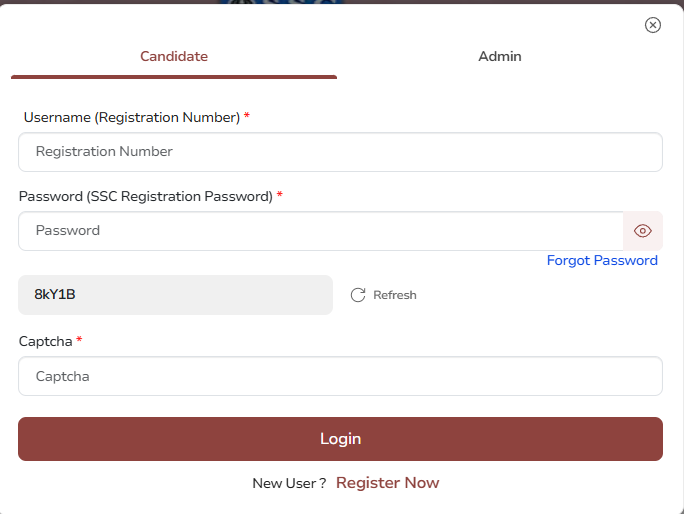Focus the Registration Number field
684x514 pixels.
(340, 152)
